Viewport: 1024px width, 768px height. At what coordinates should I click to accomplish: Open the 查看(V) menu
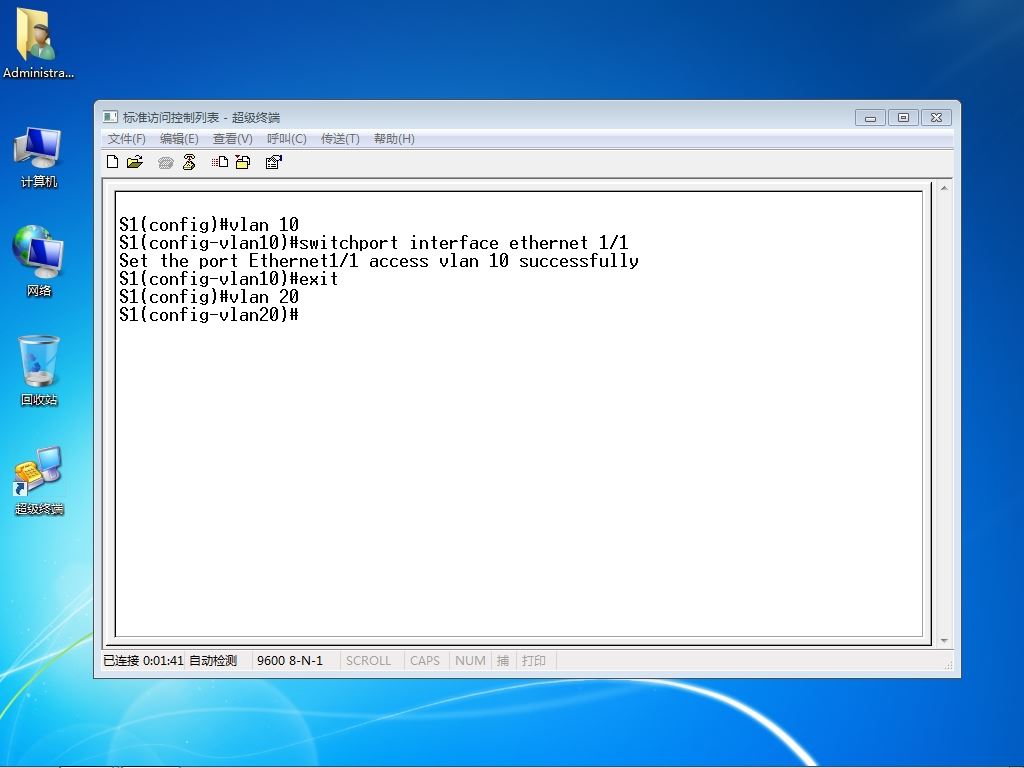pyautogui.click(x=232, y=138)
